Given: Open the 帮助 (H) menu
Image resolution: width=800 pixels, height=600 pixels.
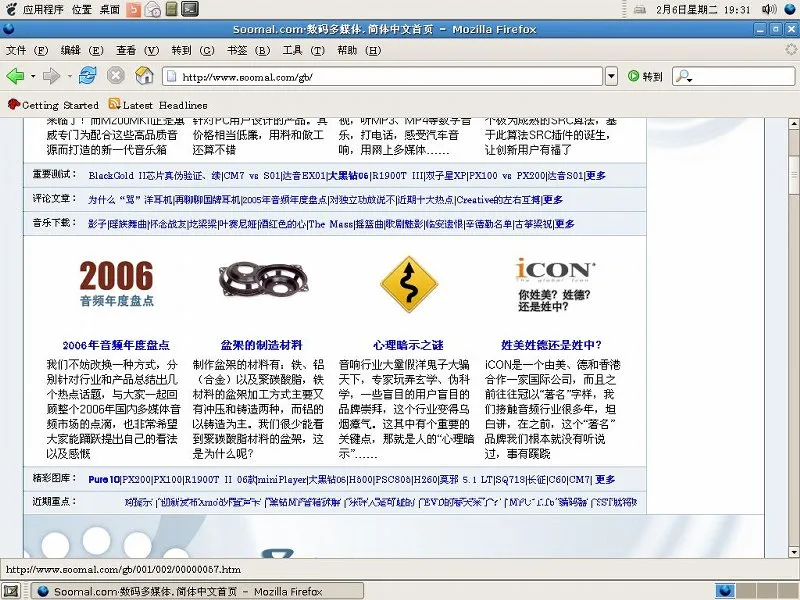Looking at the screenshot, I should [359, 50].
